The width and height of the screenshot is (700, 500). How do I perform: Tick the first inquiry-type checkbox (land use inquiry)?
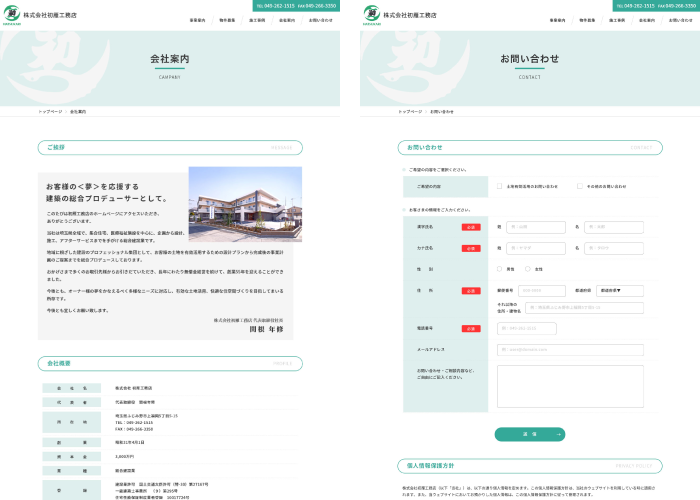click(x=499, y=186)
